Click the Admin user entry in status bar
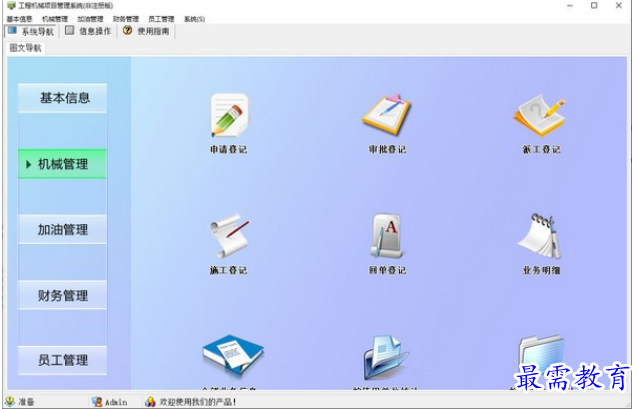The width and height of the screenshot is (638, 409). 110,402
